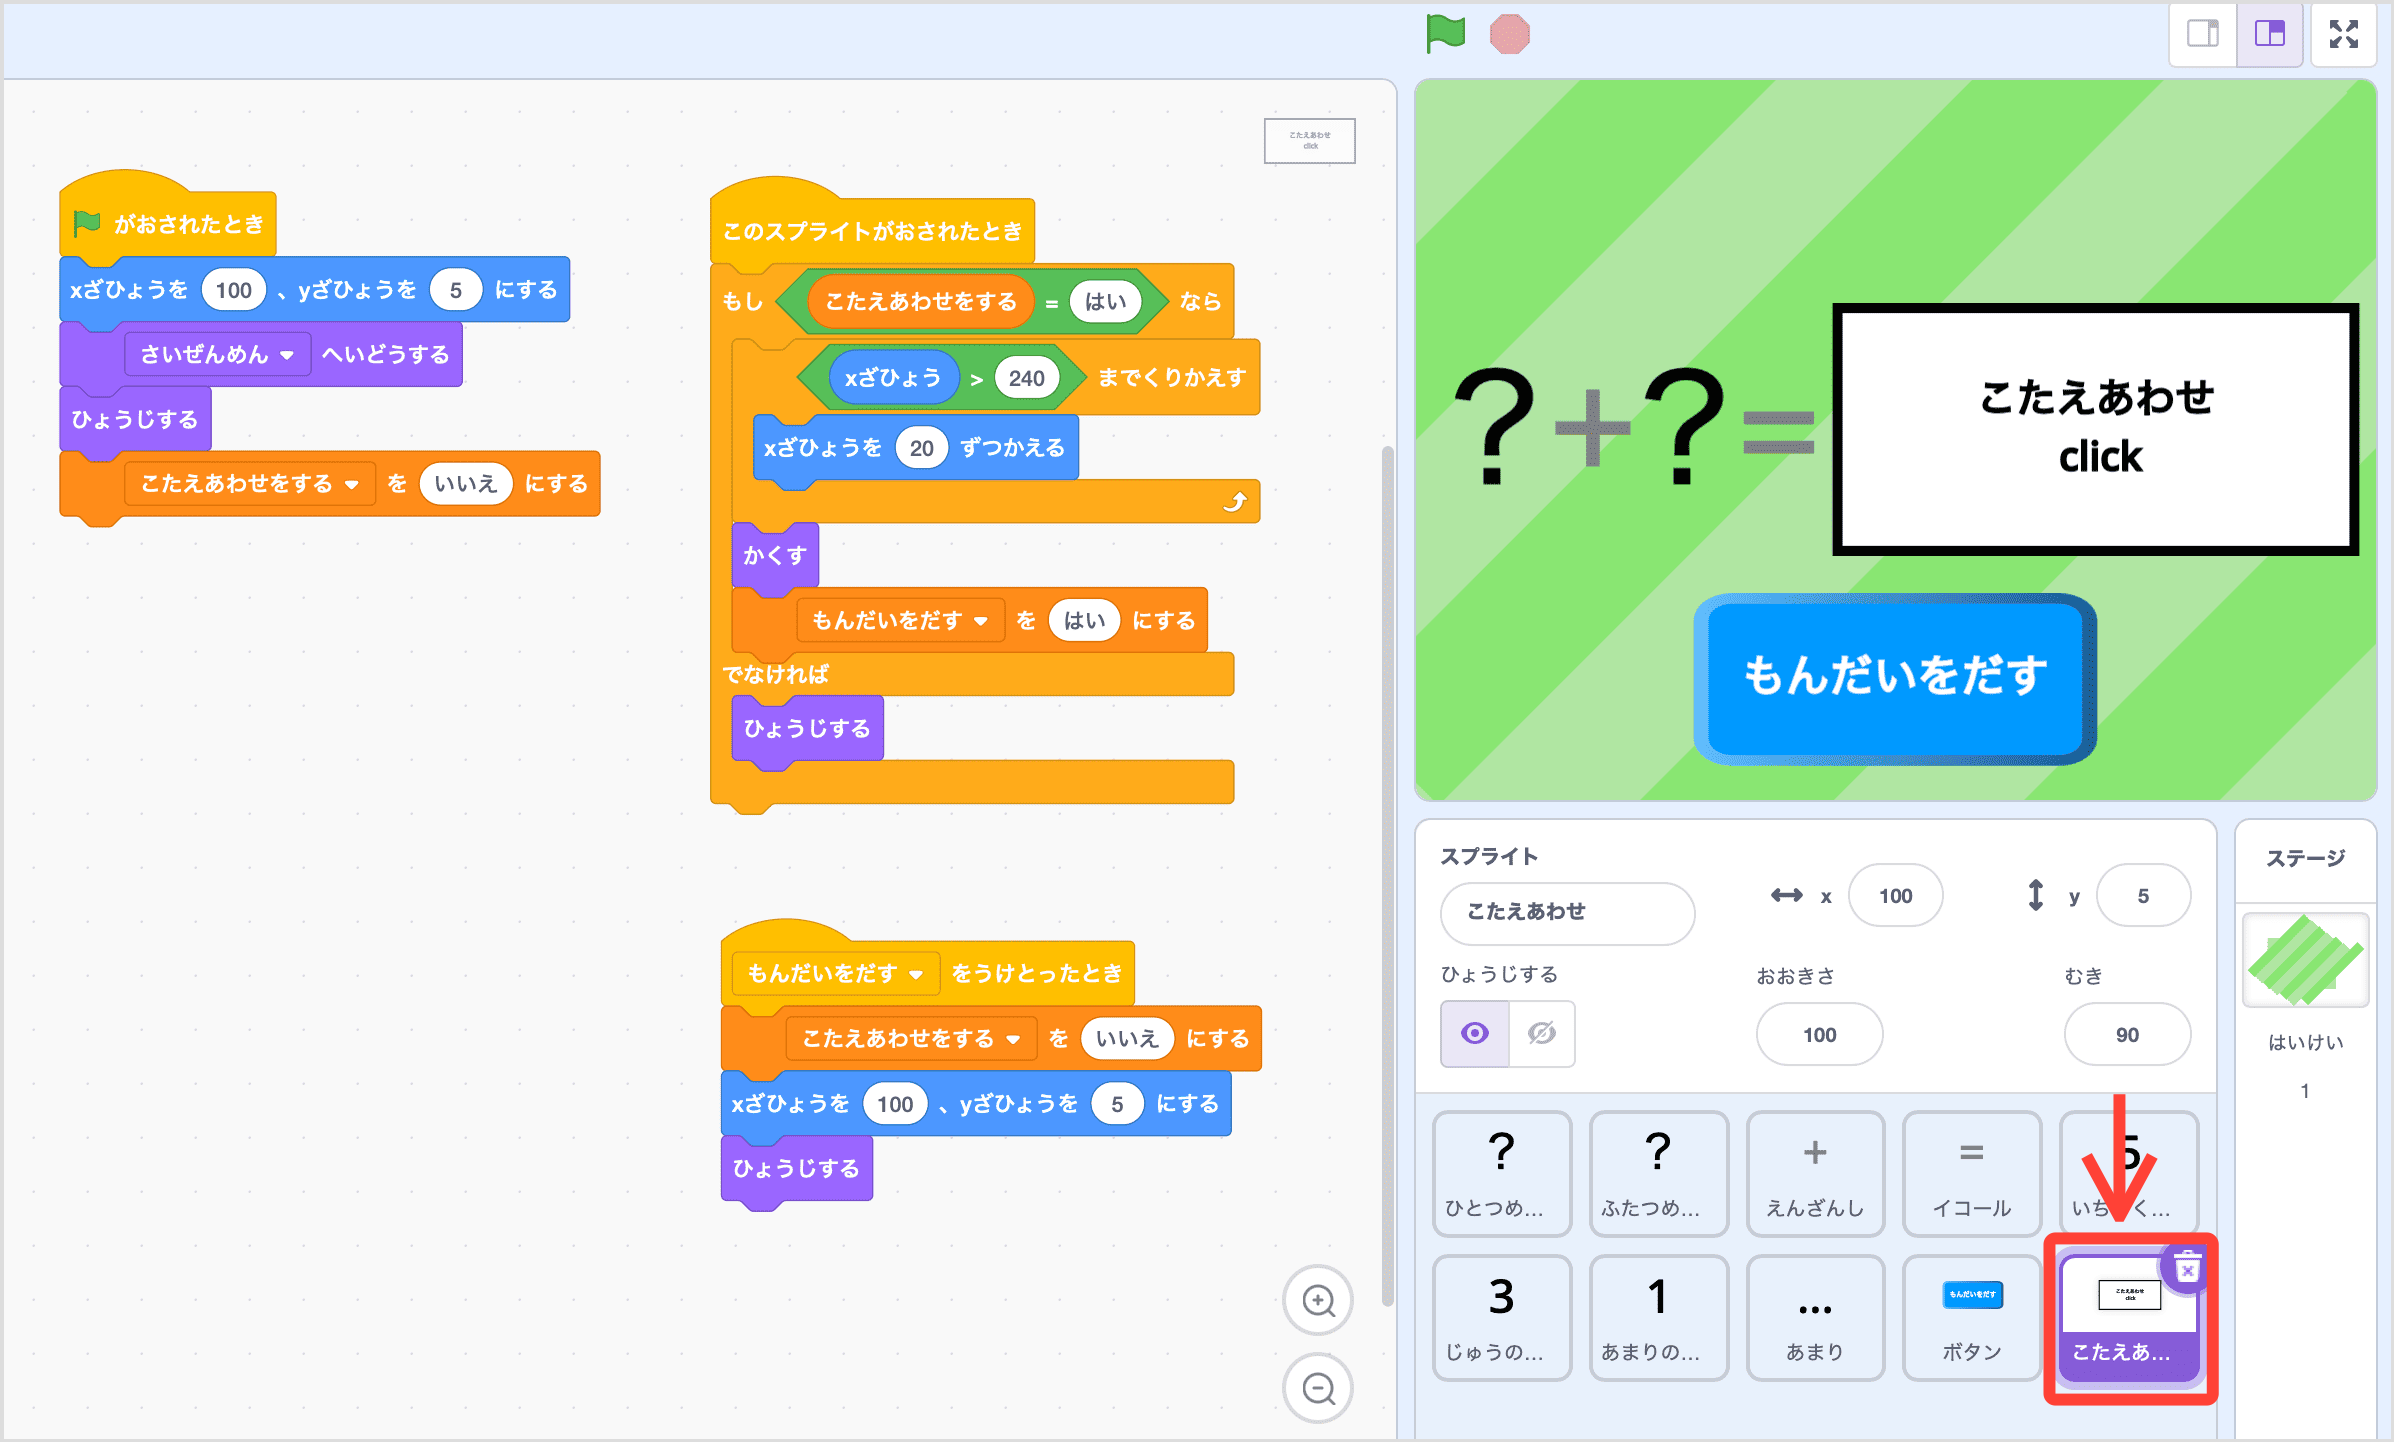Zoom out of the code workspace
The width and height of the screenshot is (2394, 1442).
click(1318, 1388)
